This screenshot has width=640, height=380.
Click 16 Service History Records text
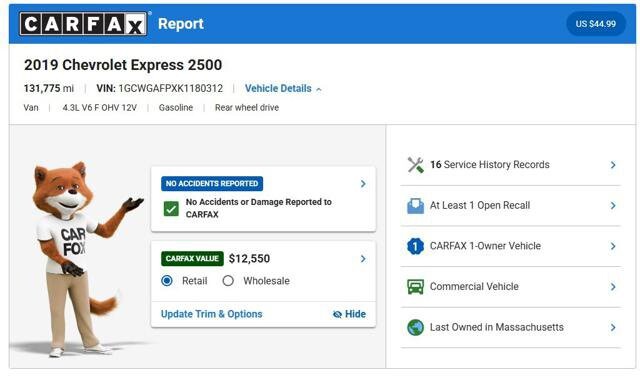[x=490, y=164]
